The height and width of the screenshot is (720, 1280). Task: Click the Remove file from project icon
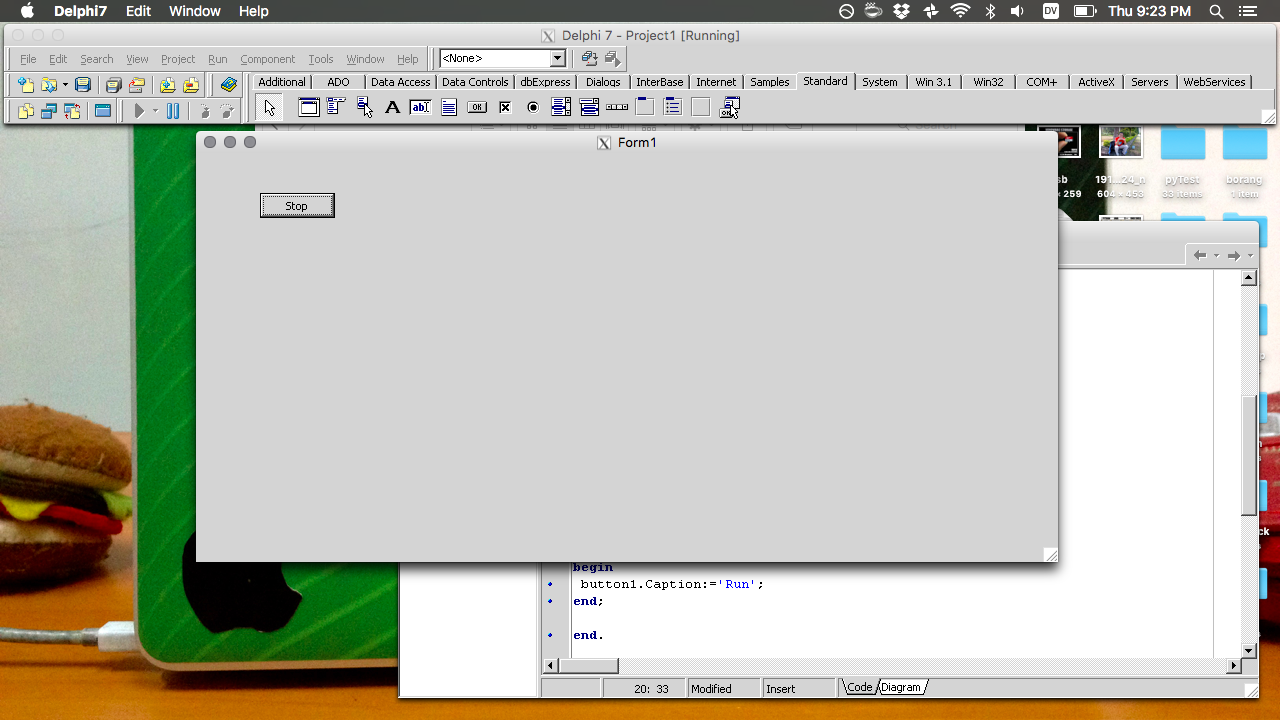tap(191, 85)
